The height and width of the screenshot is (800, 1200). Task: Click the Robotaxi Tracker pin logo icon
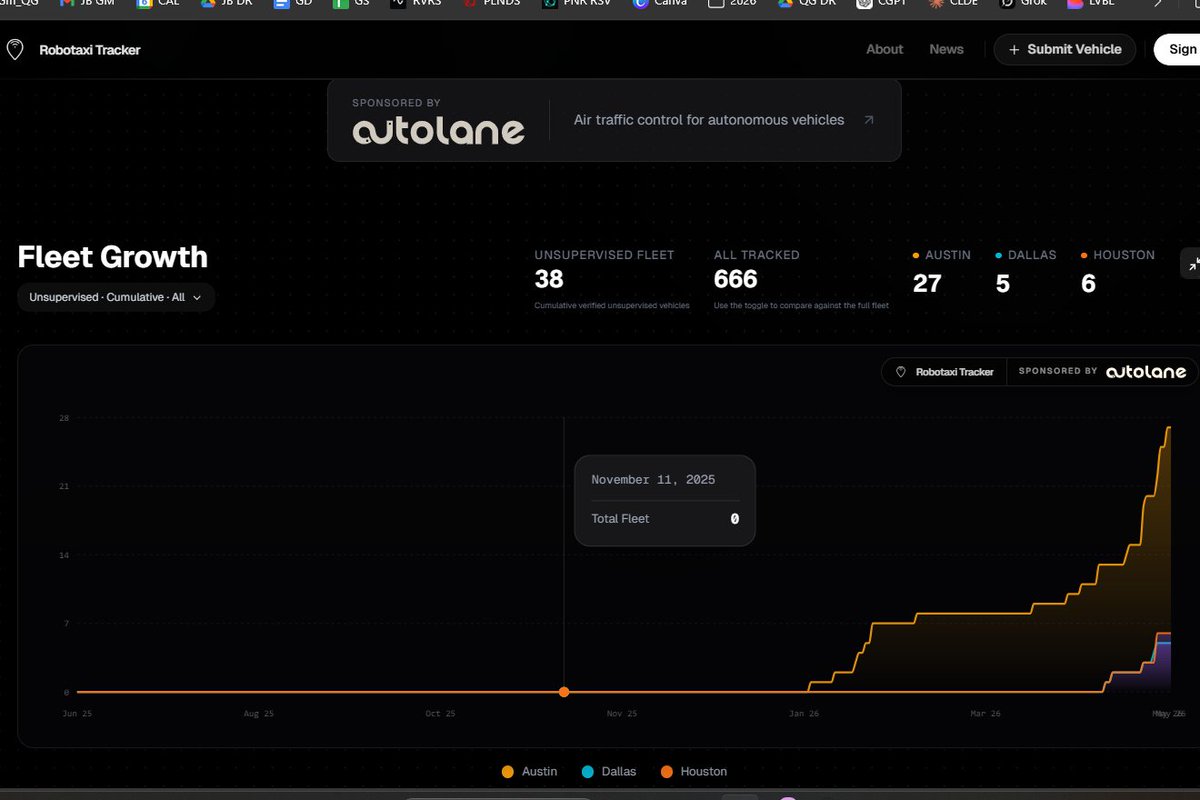click(x=15, y=49)
